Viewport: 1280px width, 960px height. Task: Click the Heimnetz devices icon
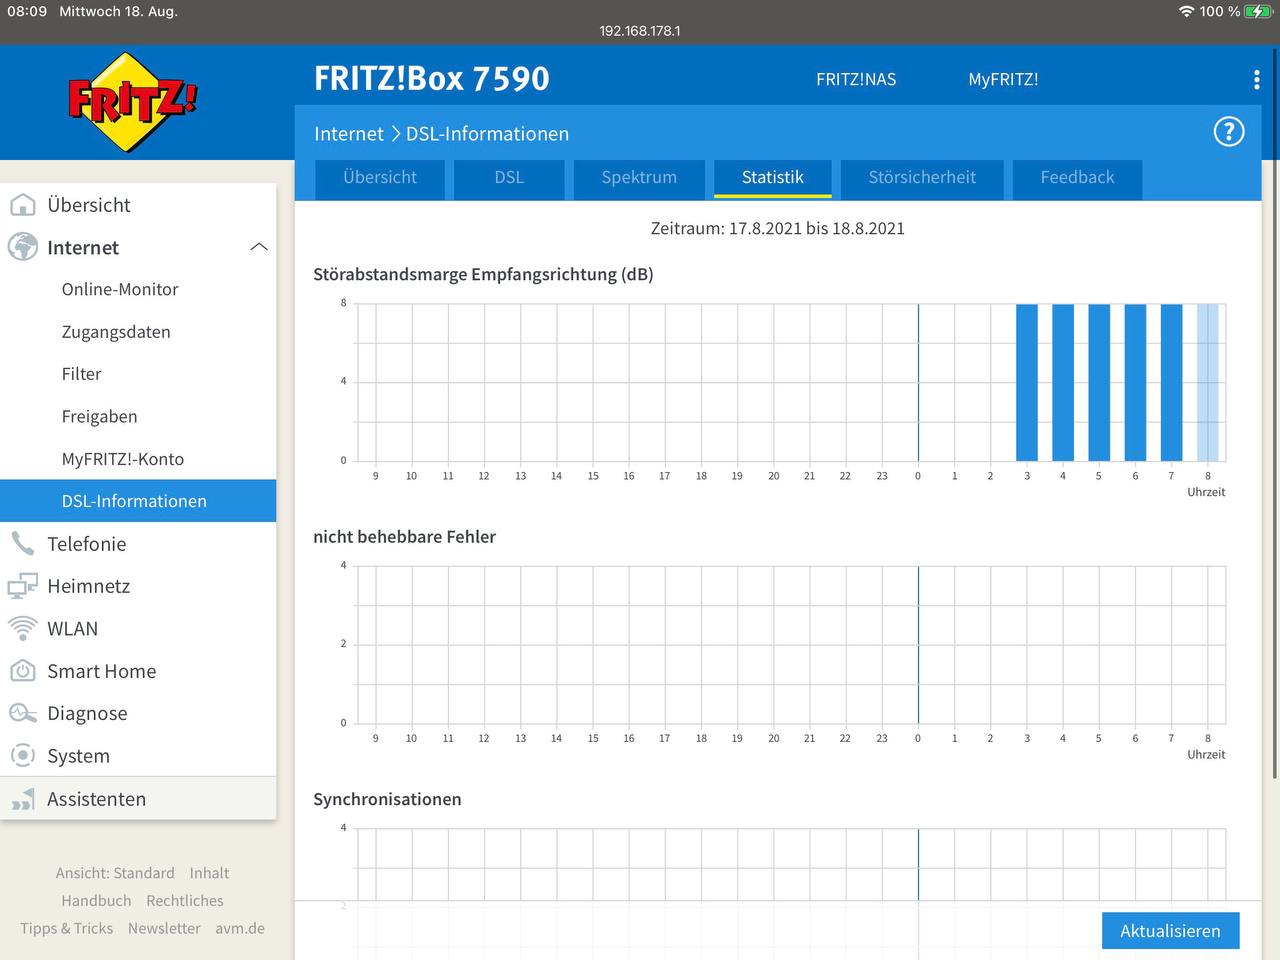[22, 586]
